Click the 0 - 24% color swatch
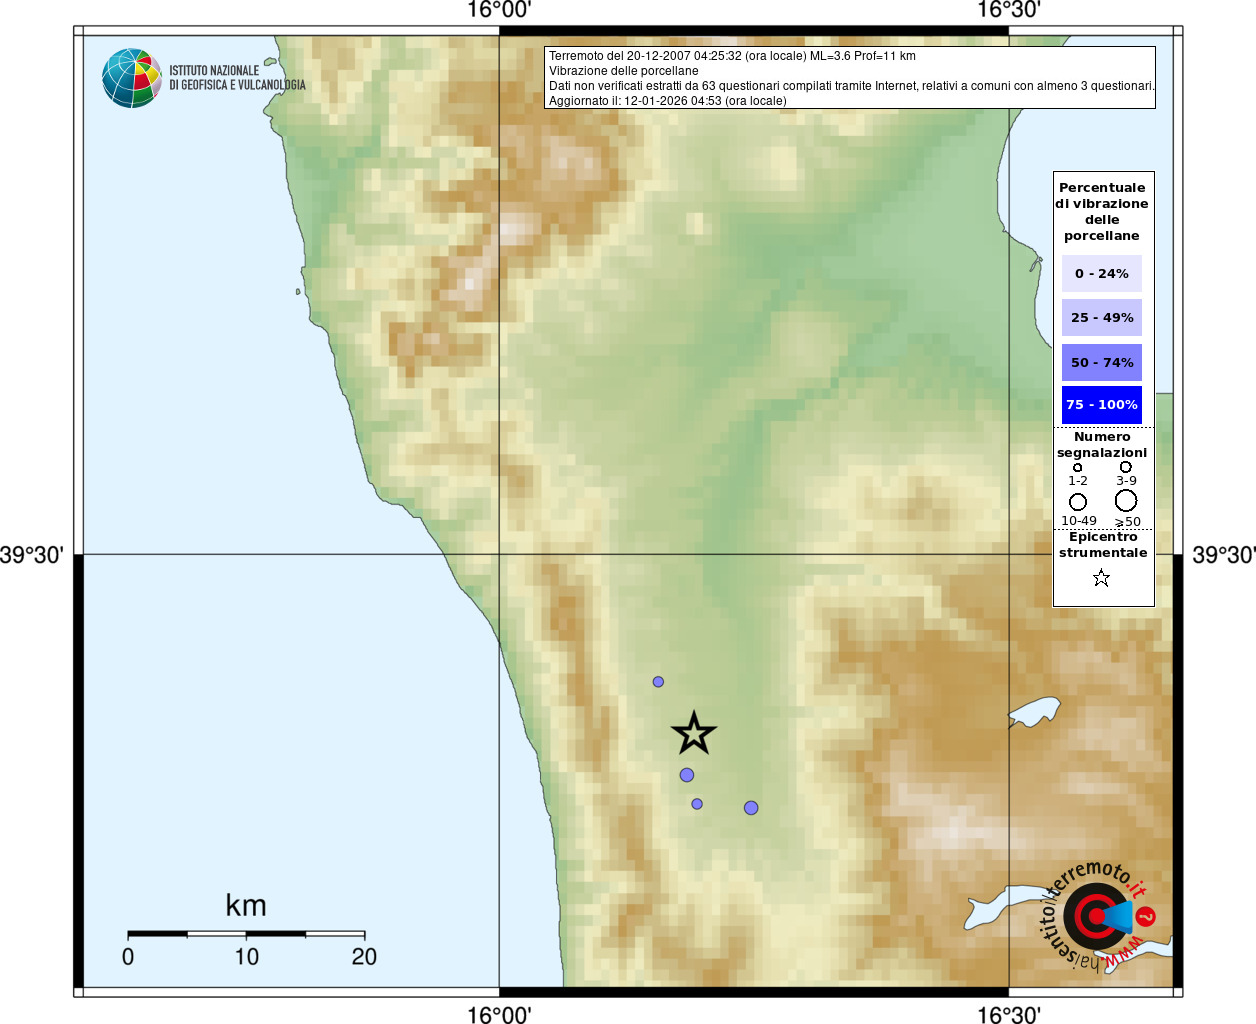The height and width of the screenshot is (1024, 1256). pos(1102,273)
